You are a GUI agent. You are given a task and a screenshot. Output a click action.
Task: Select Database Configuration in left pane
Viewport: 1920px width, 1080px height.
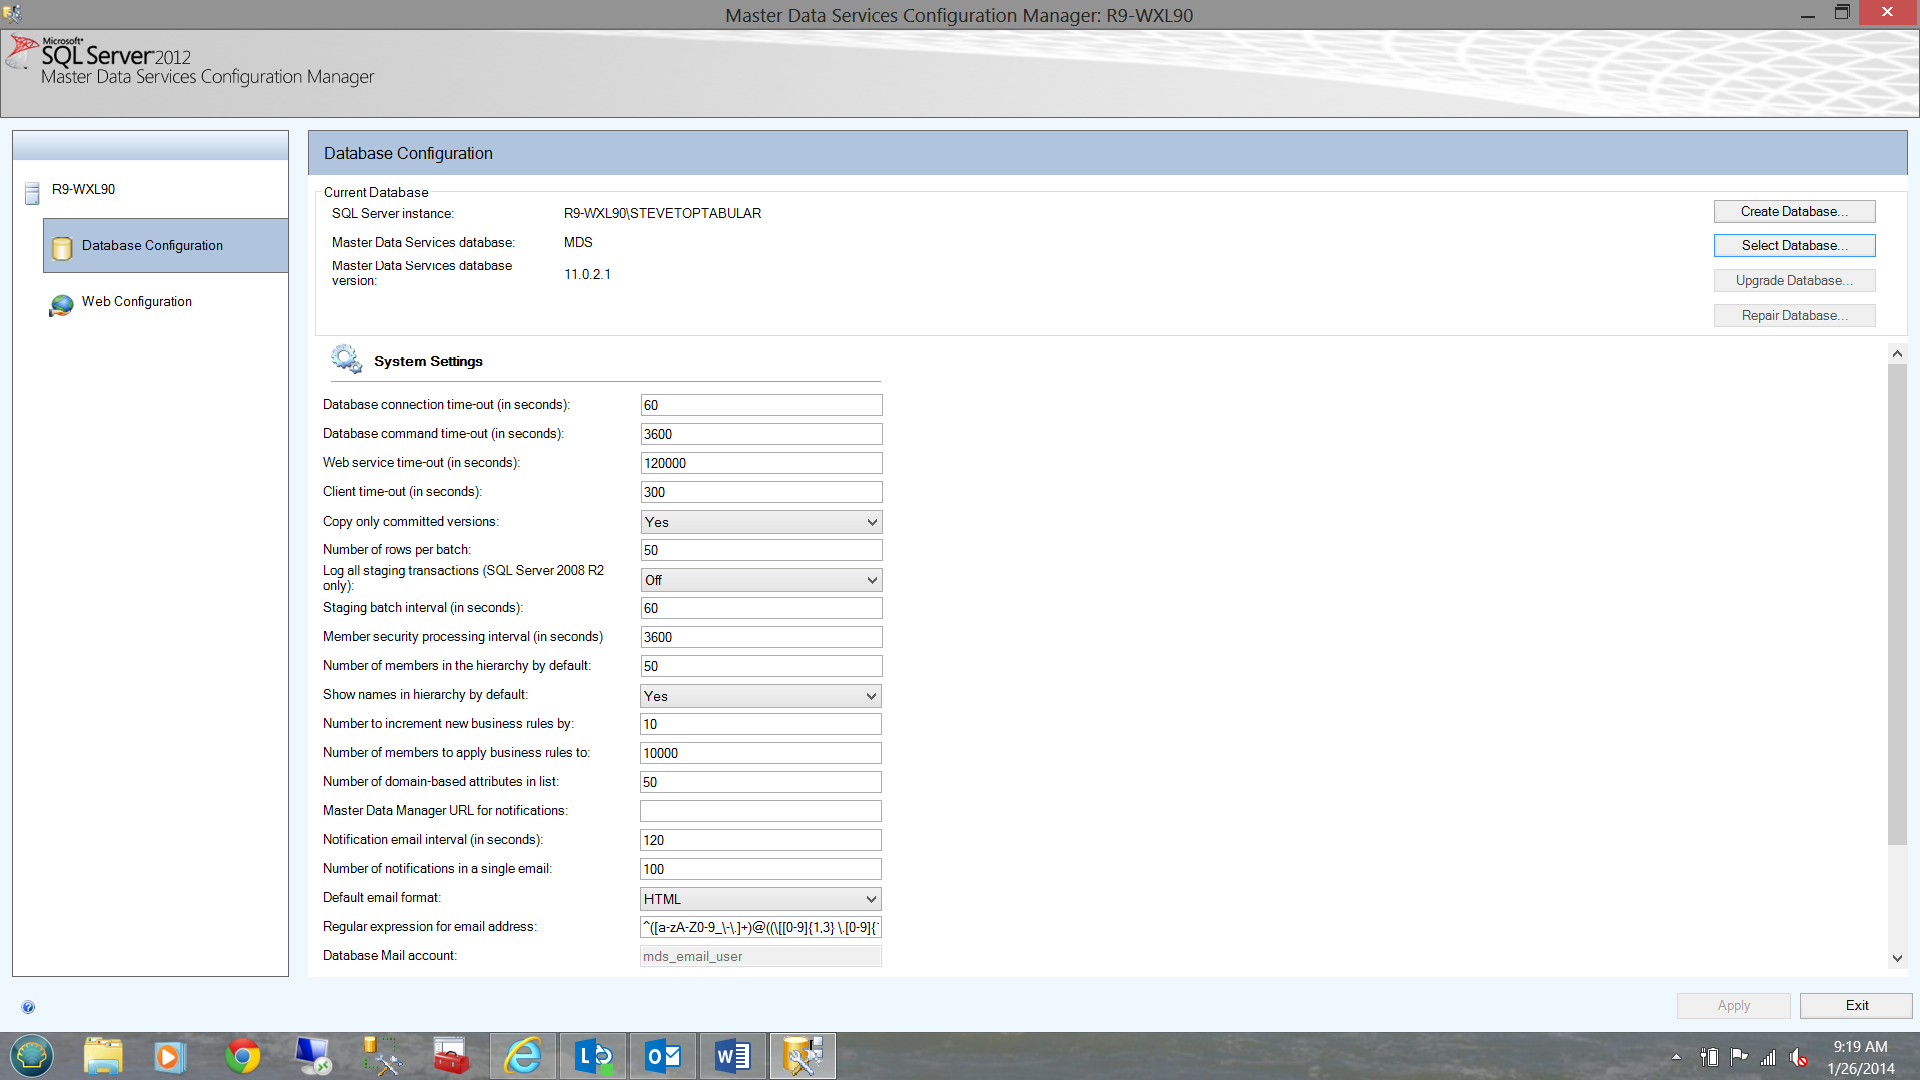pos(152,246)
